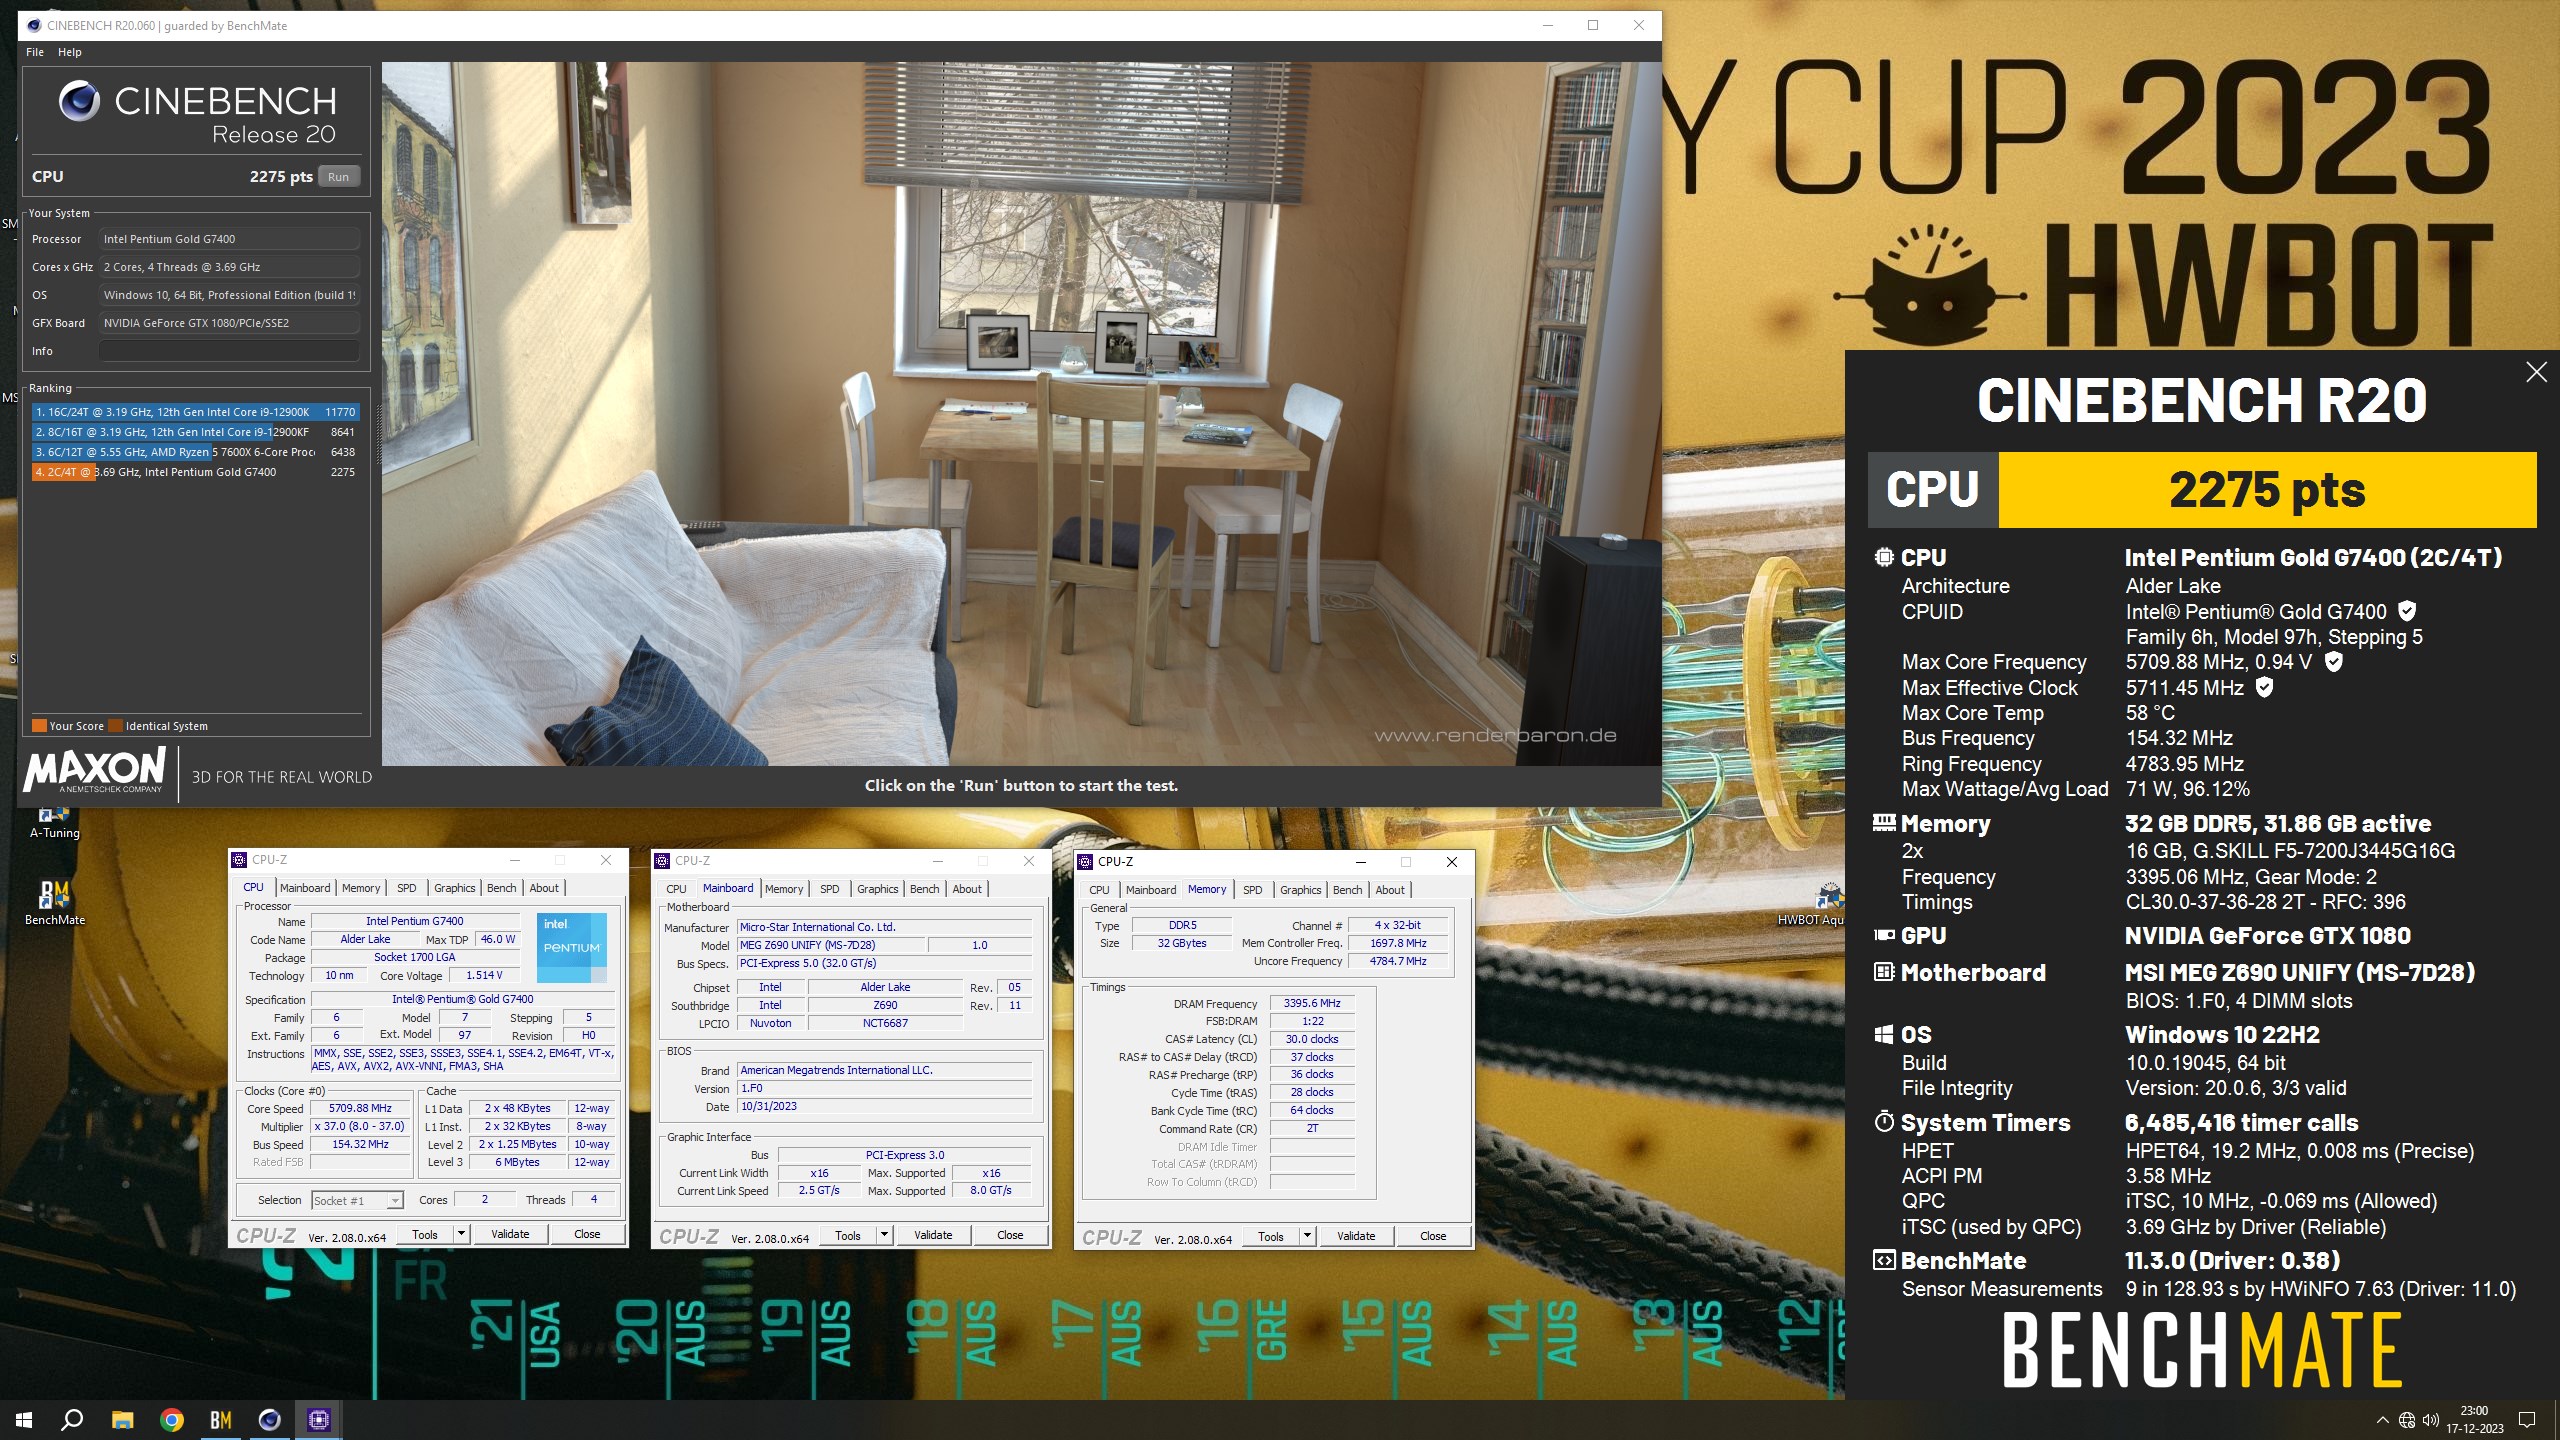Expand Tools dropdown arrow in right CPU-Z window
This screenshot has height=1440, width=2560.
pos(1307,1236)
